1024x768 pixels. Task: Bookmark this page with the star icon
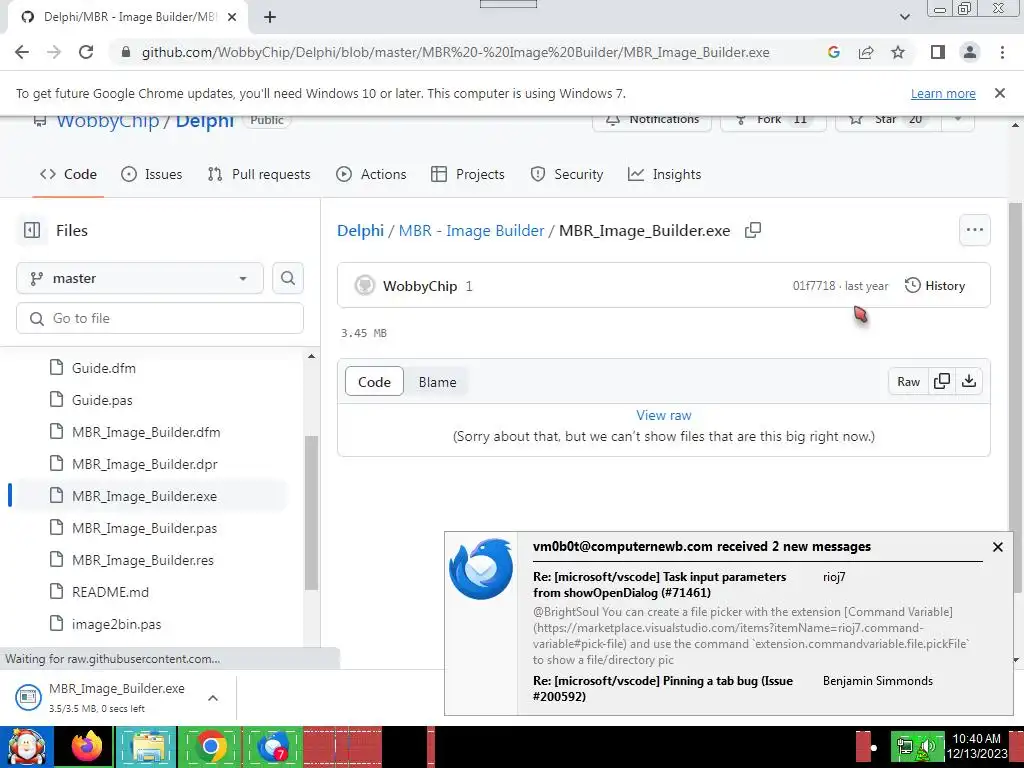898,52
